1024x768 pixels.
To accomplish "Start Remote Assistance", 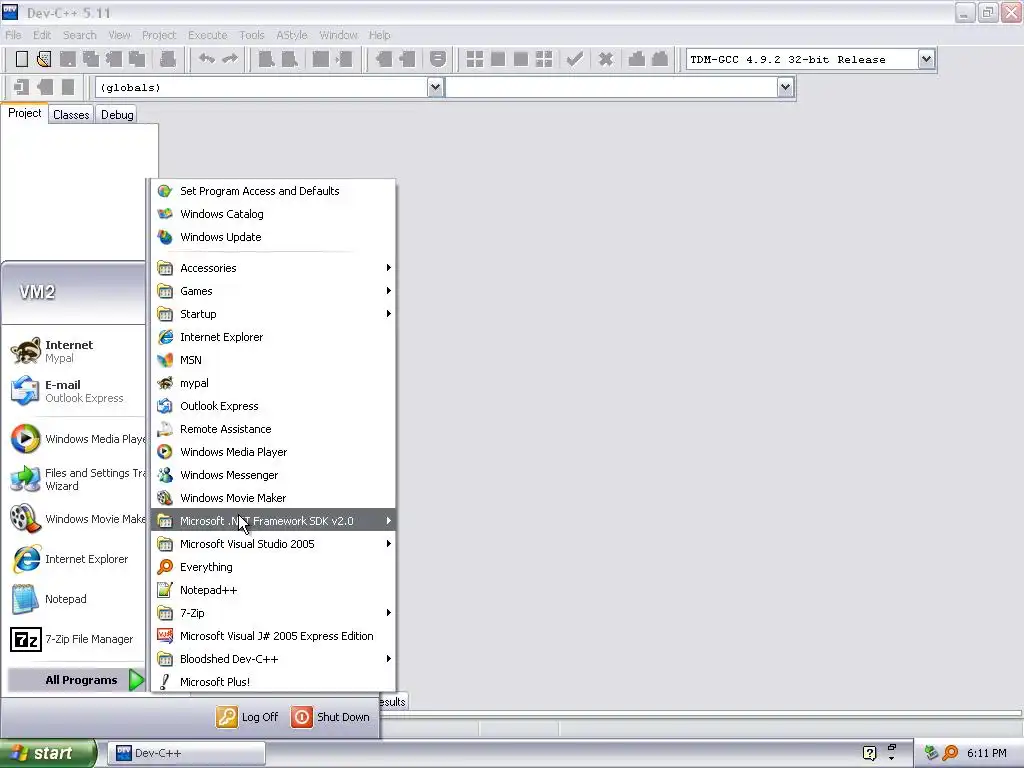I will pyautogui.click(x=273, y=429).
